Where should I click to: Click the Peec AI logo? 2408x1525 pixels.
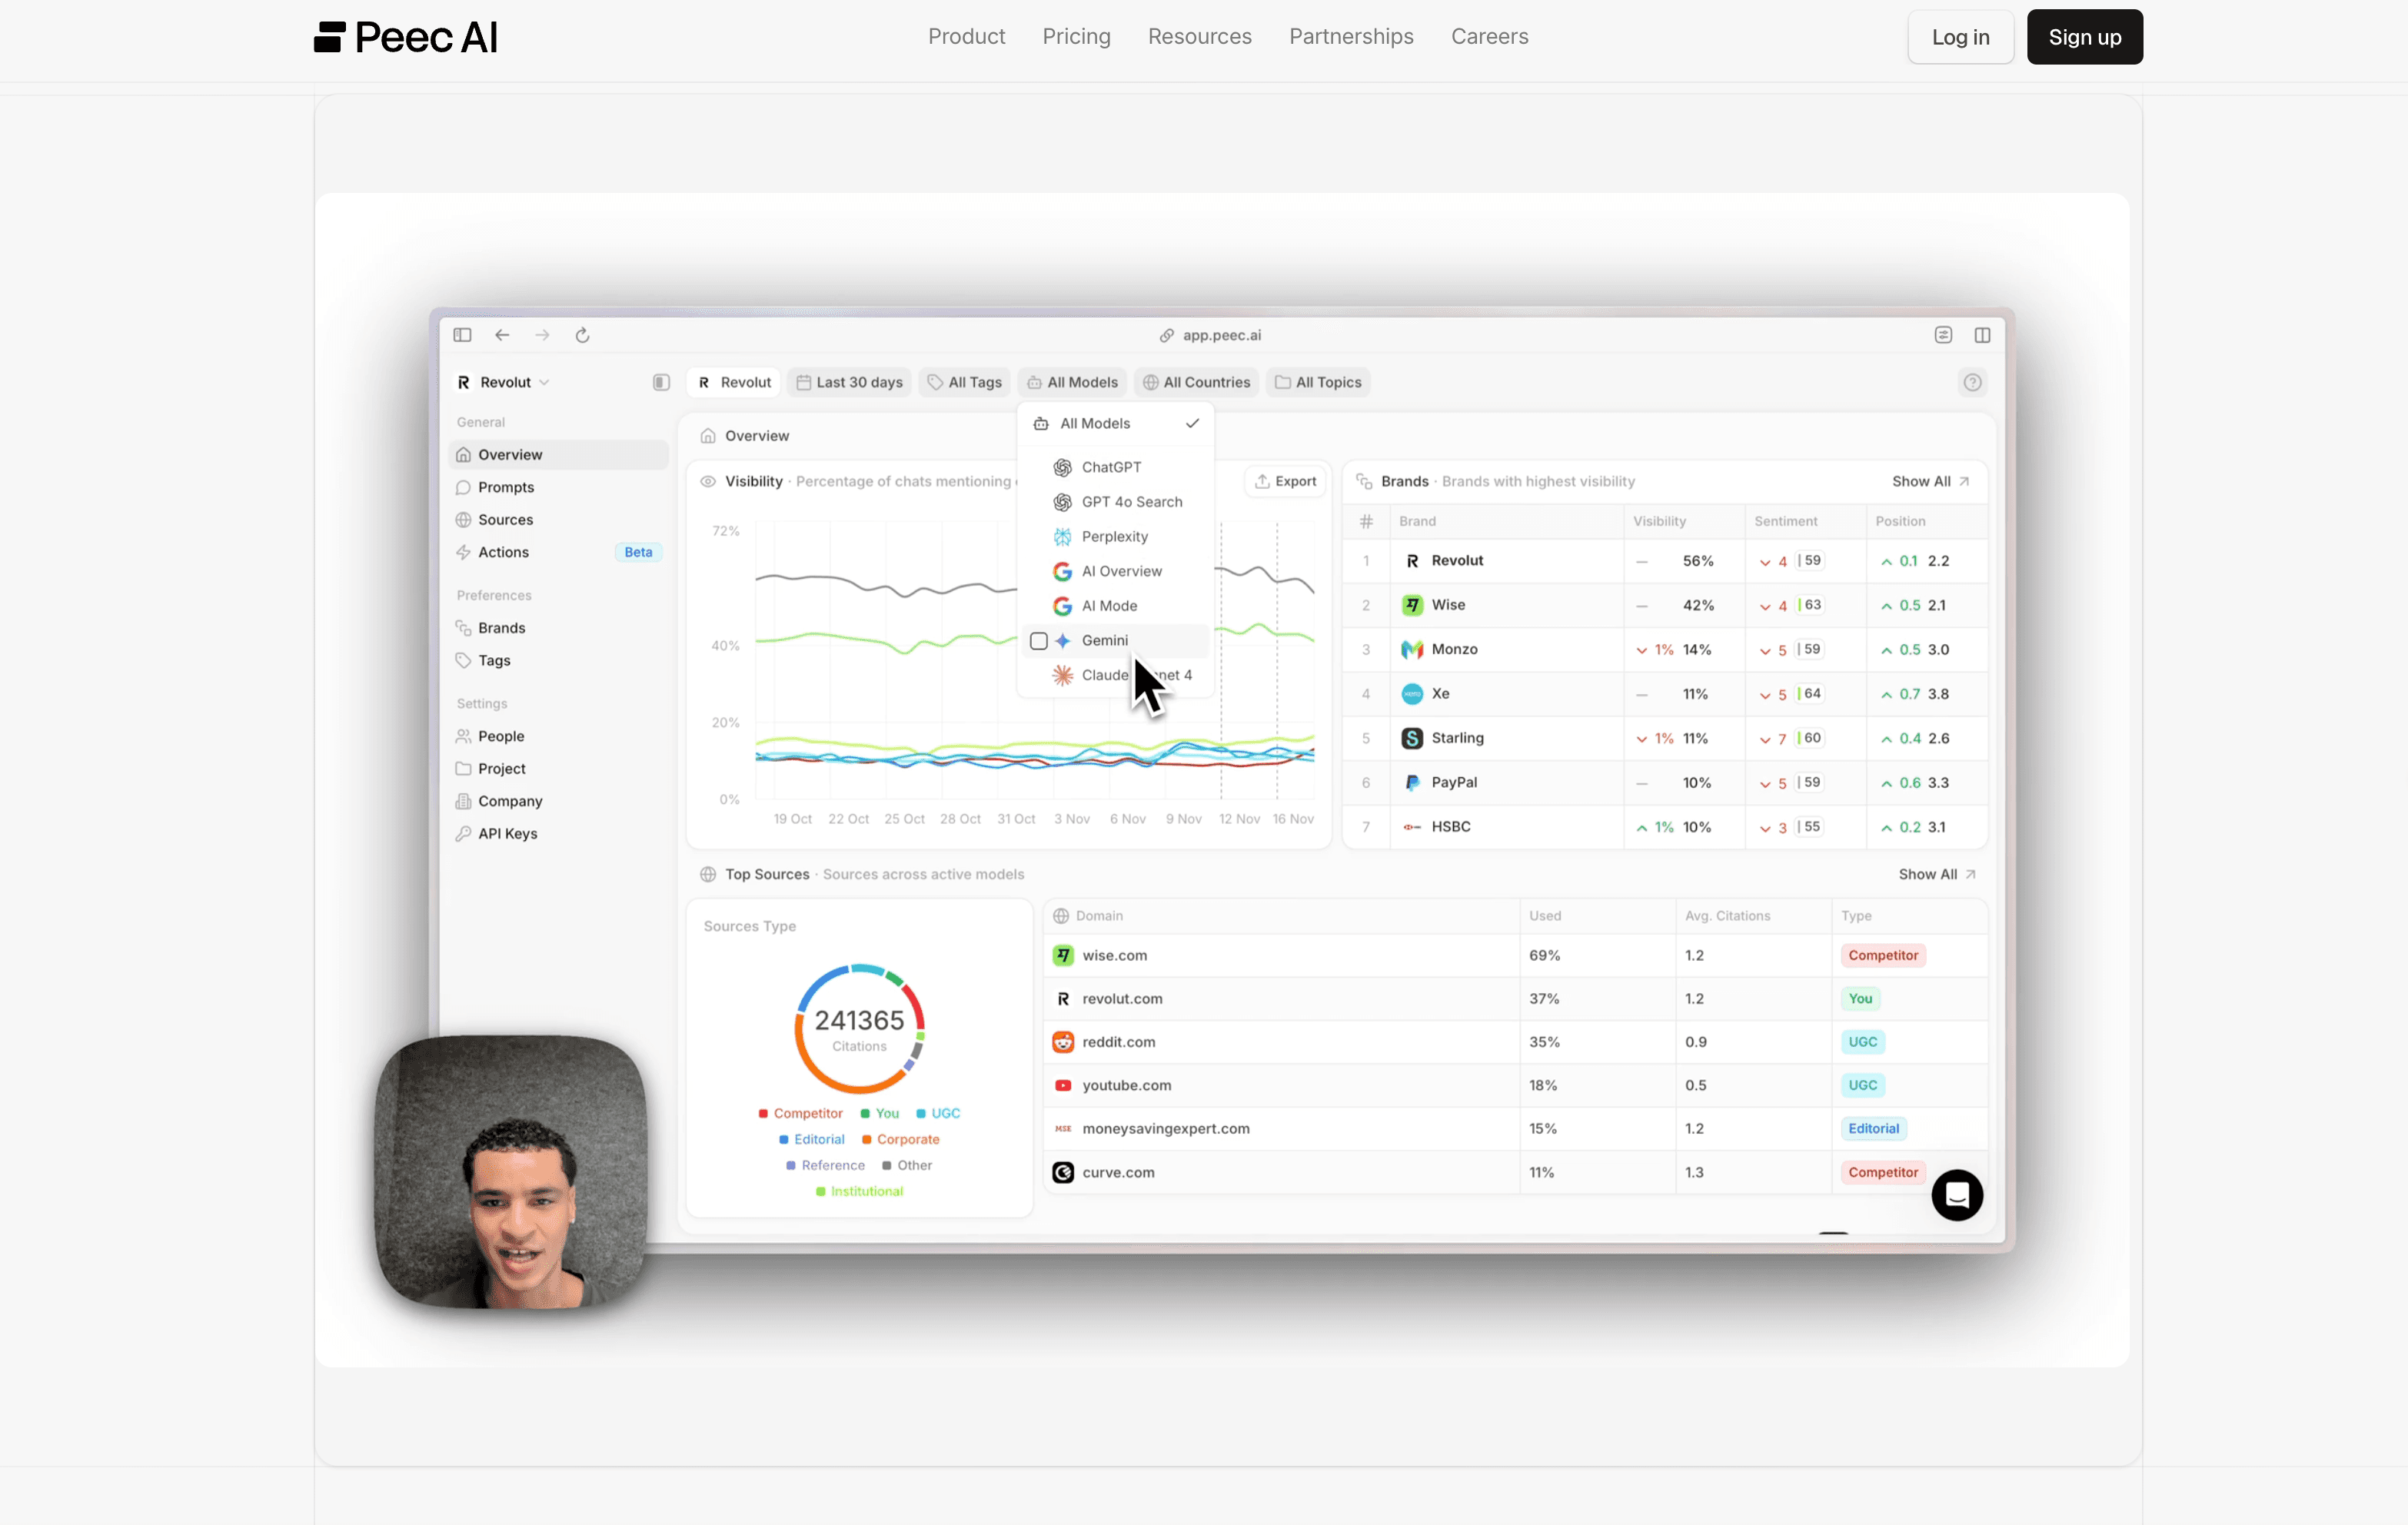click(x=405, y=37)
